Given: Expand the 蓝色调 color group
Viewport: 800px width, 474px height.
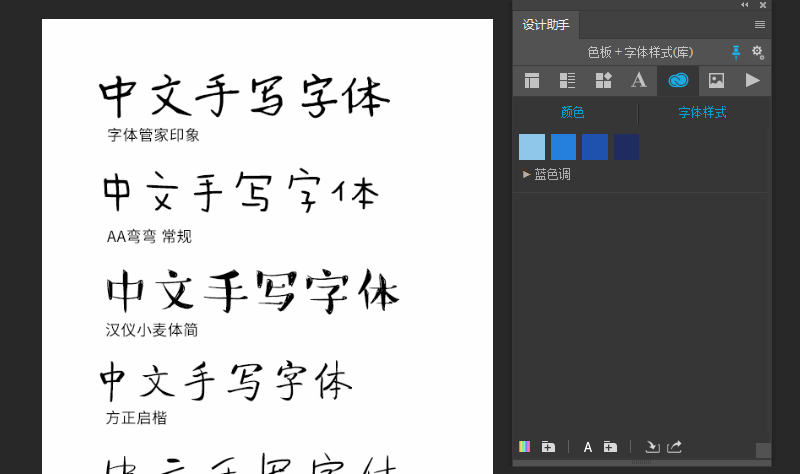Looking at the screenshot, I should (527, 174).
